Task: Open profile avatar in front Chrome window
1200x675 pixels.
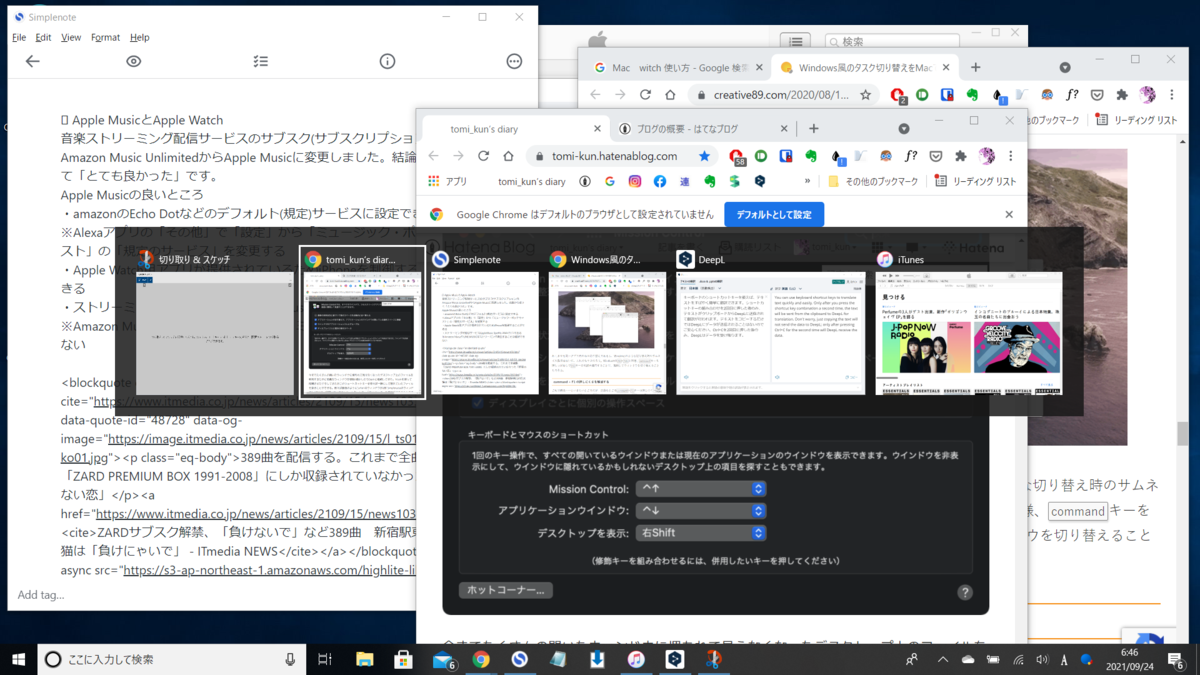Action: (x=987, y=156)
